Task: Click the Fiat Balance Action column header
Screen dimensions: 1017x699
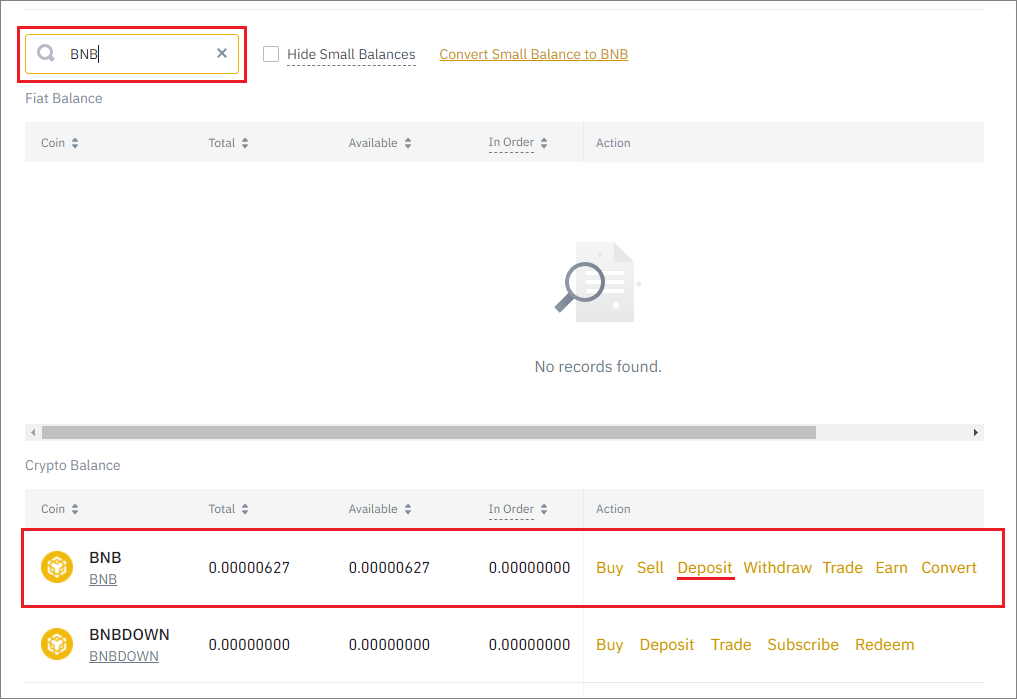Action: (613, 143)
